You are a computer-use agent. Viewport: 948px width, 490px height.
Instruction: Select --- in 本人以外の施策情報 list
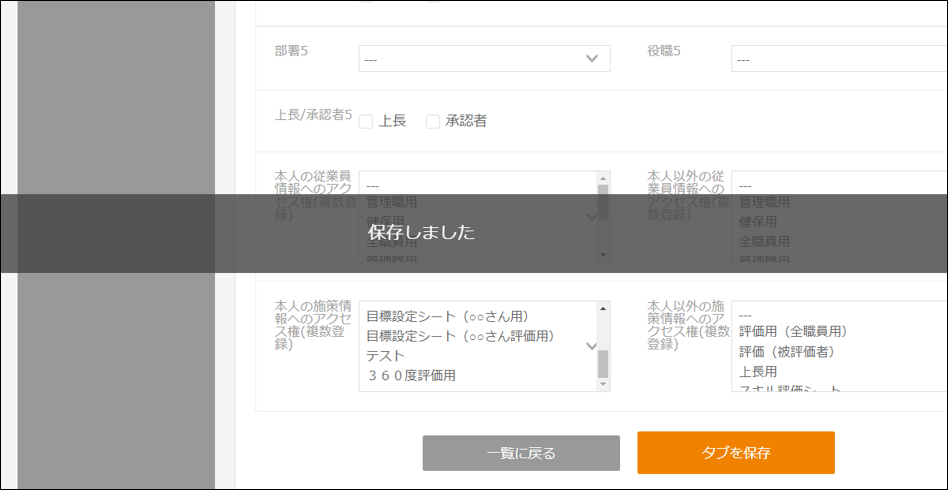pos(745,315)
